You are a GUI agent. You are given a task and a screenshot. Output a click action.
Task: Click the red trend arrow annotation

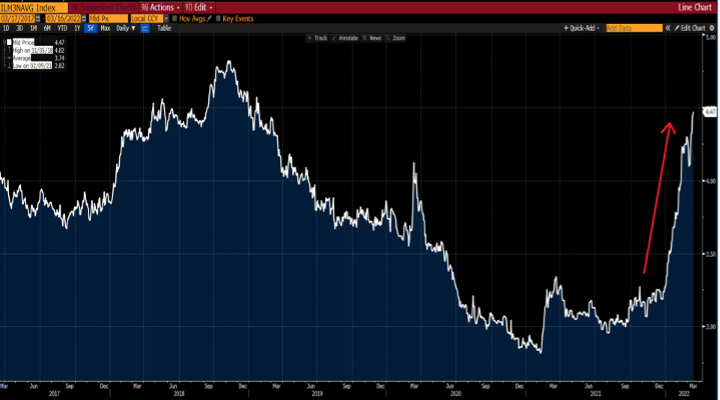(x=655, y=195)
